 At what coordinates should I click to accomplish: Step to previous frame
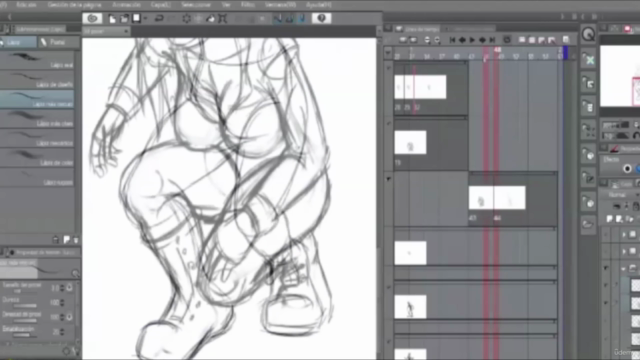462,40
